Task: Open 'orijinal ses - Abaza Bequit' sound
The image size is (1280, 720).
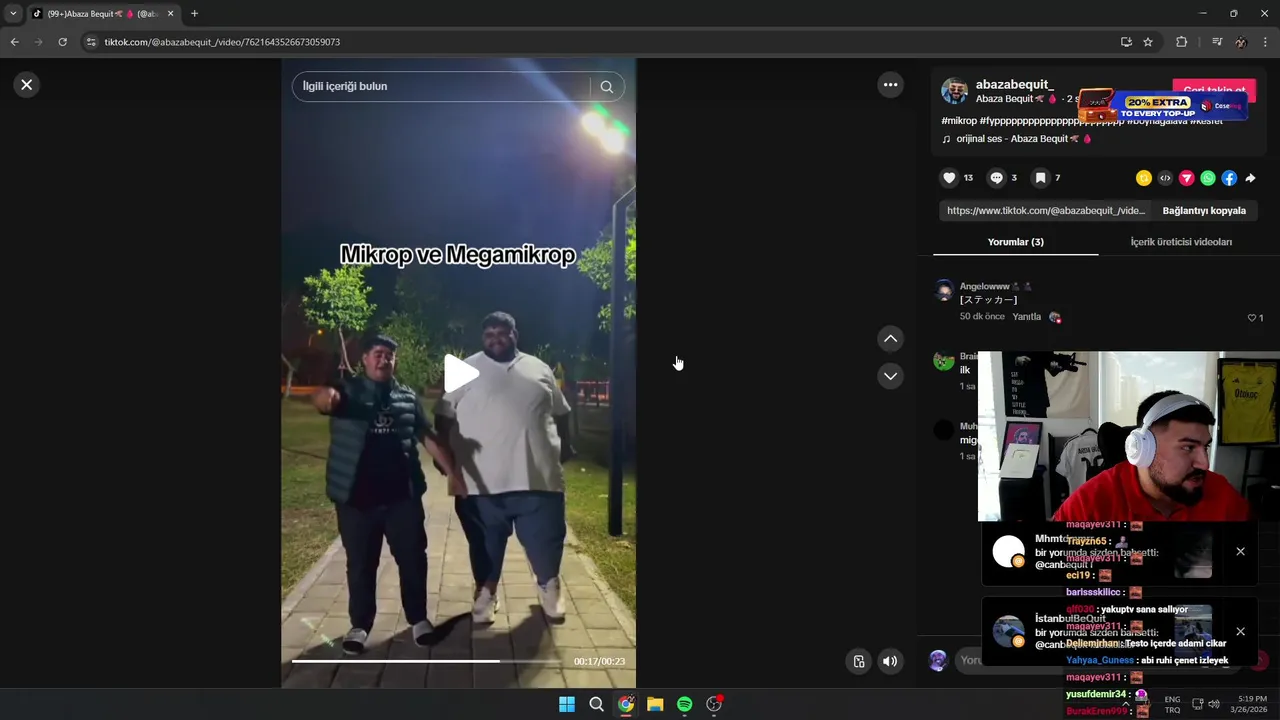Action: (x=1016, y=139)
